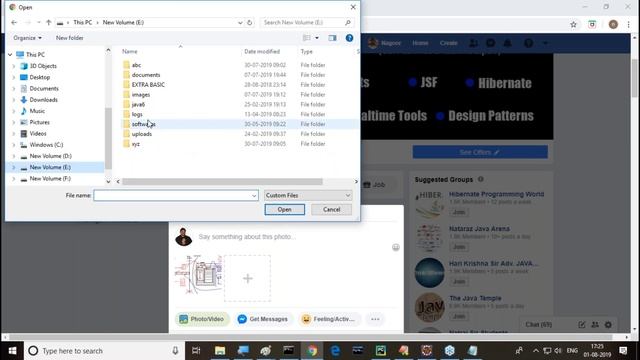640x360 pixels.
Task: Open the view options dropdown arrow
Action: click(317, 38)
